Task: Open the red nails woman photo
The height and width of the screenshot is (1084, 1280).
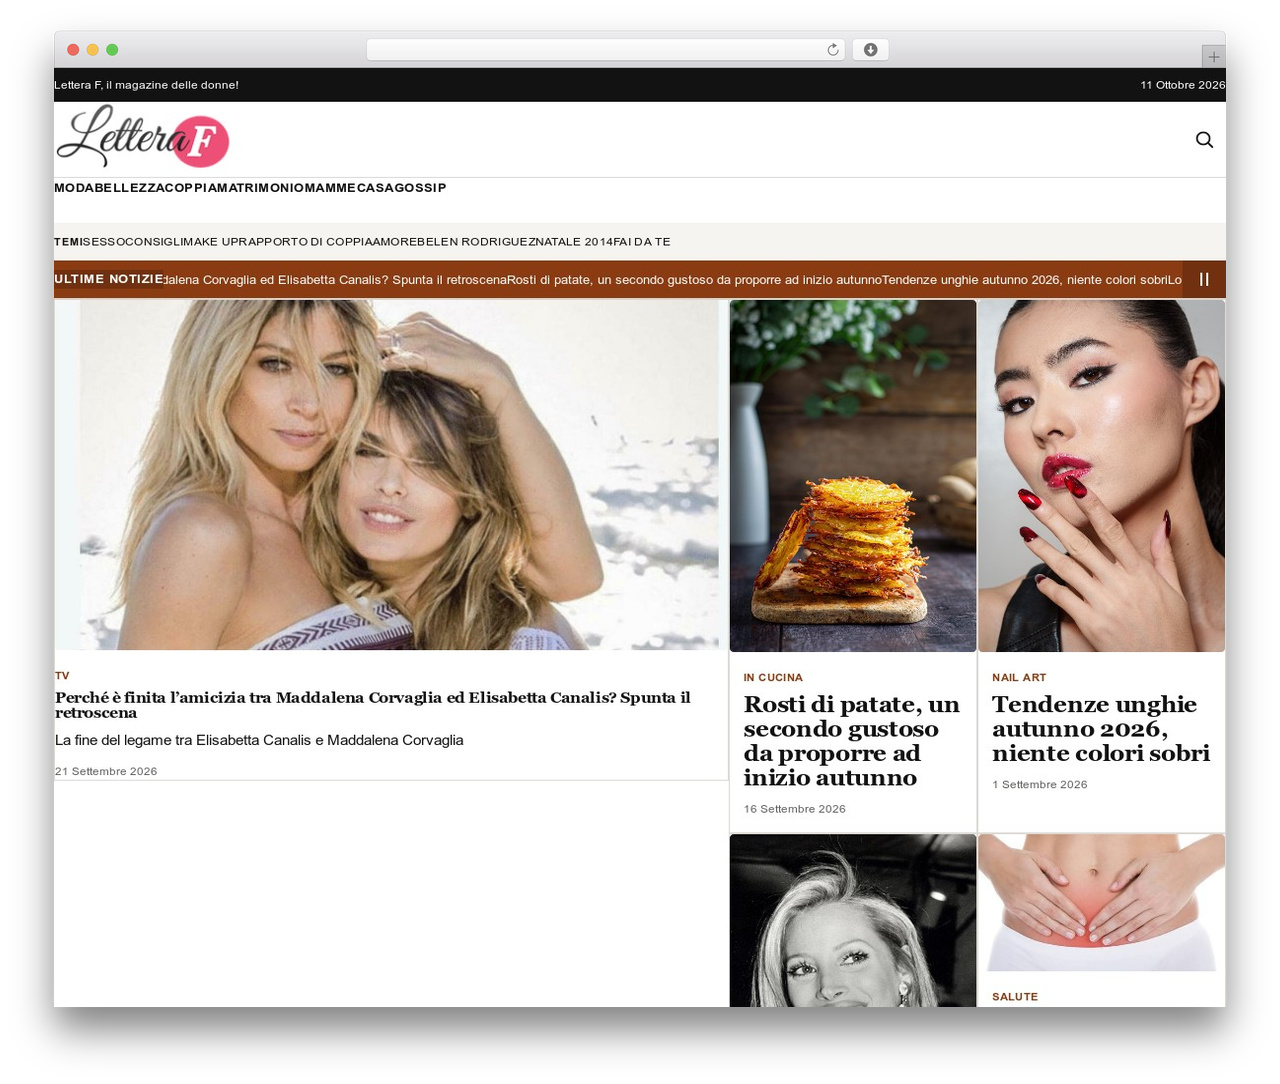Action: click(x=1101, y=476)
